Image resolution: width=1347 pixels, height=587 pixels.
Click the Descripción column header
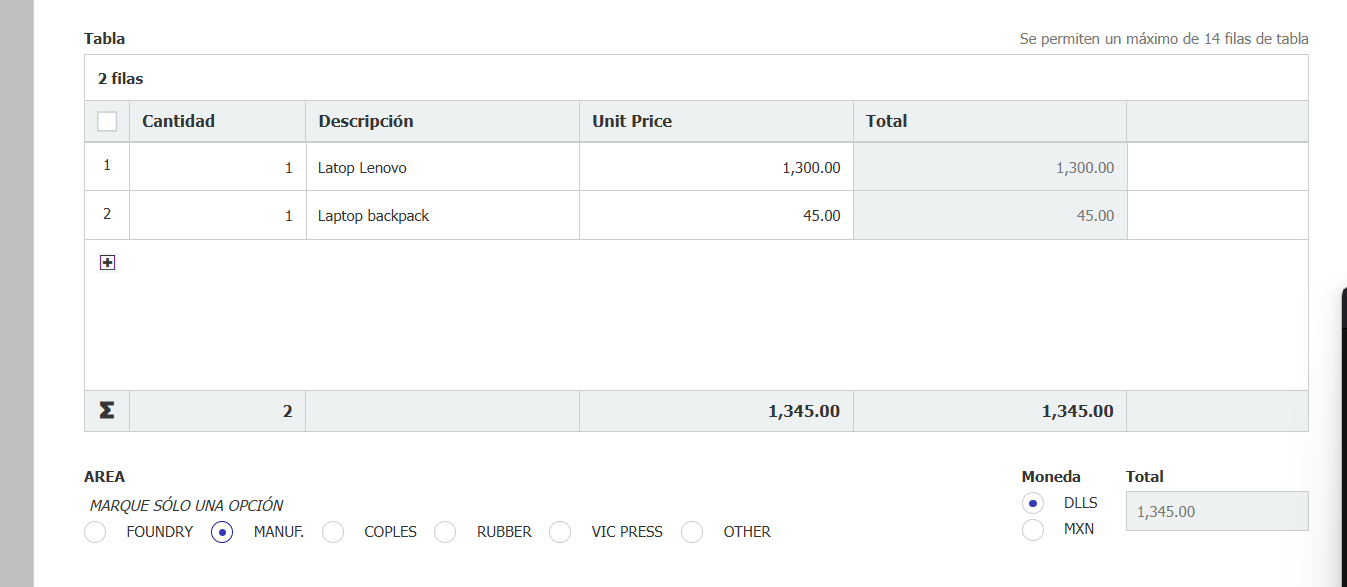coord(442,121)
